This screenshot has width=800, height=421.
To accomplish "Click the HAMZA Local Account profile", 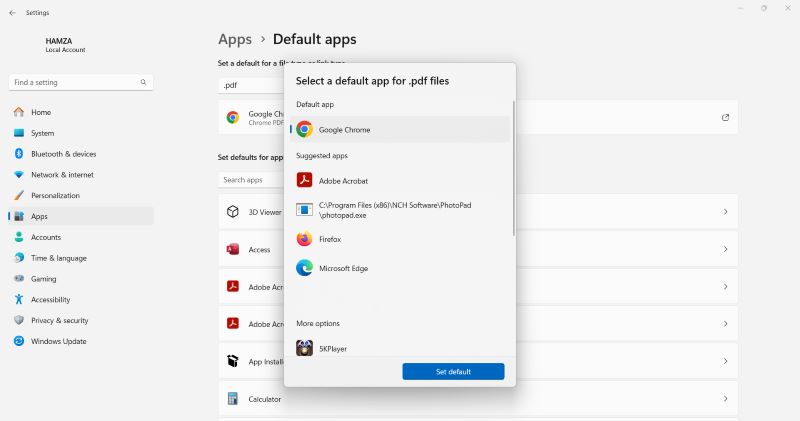I will [65, 45].
